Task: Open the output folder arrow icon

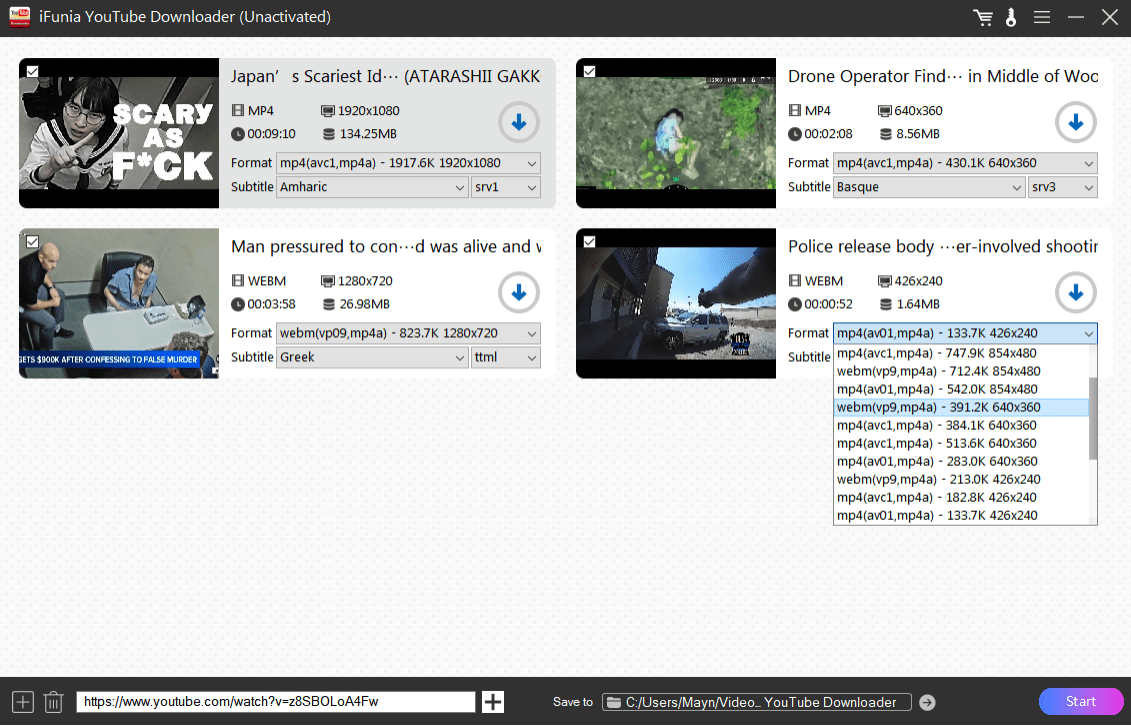Action: [927, 702]
